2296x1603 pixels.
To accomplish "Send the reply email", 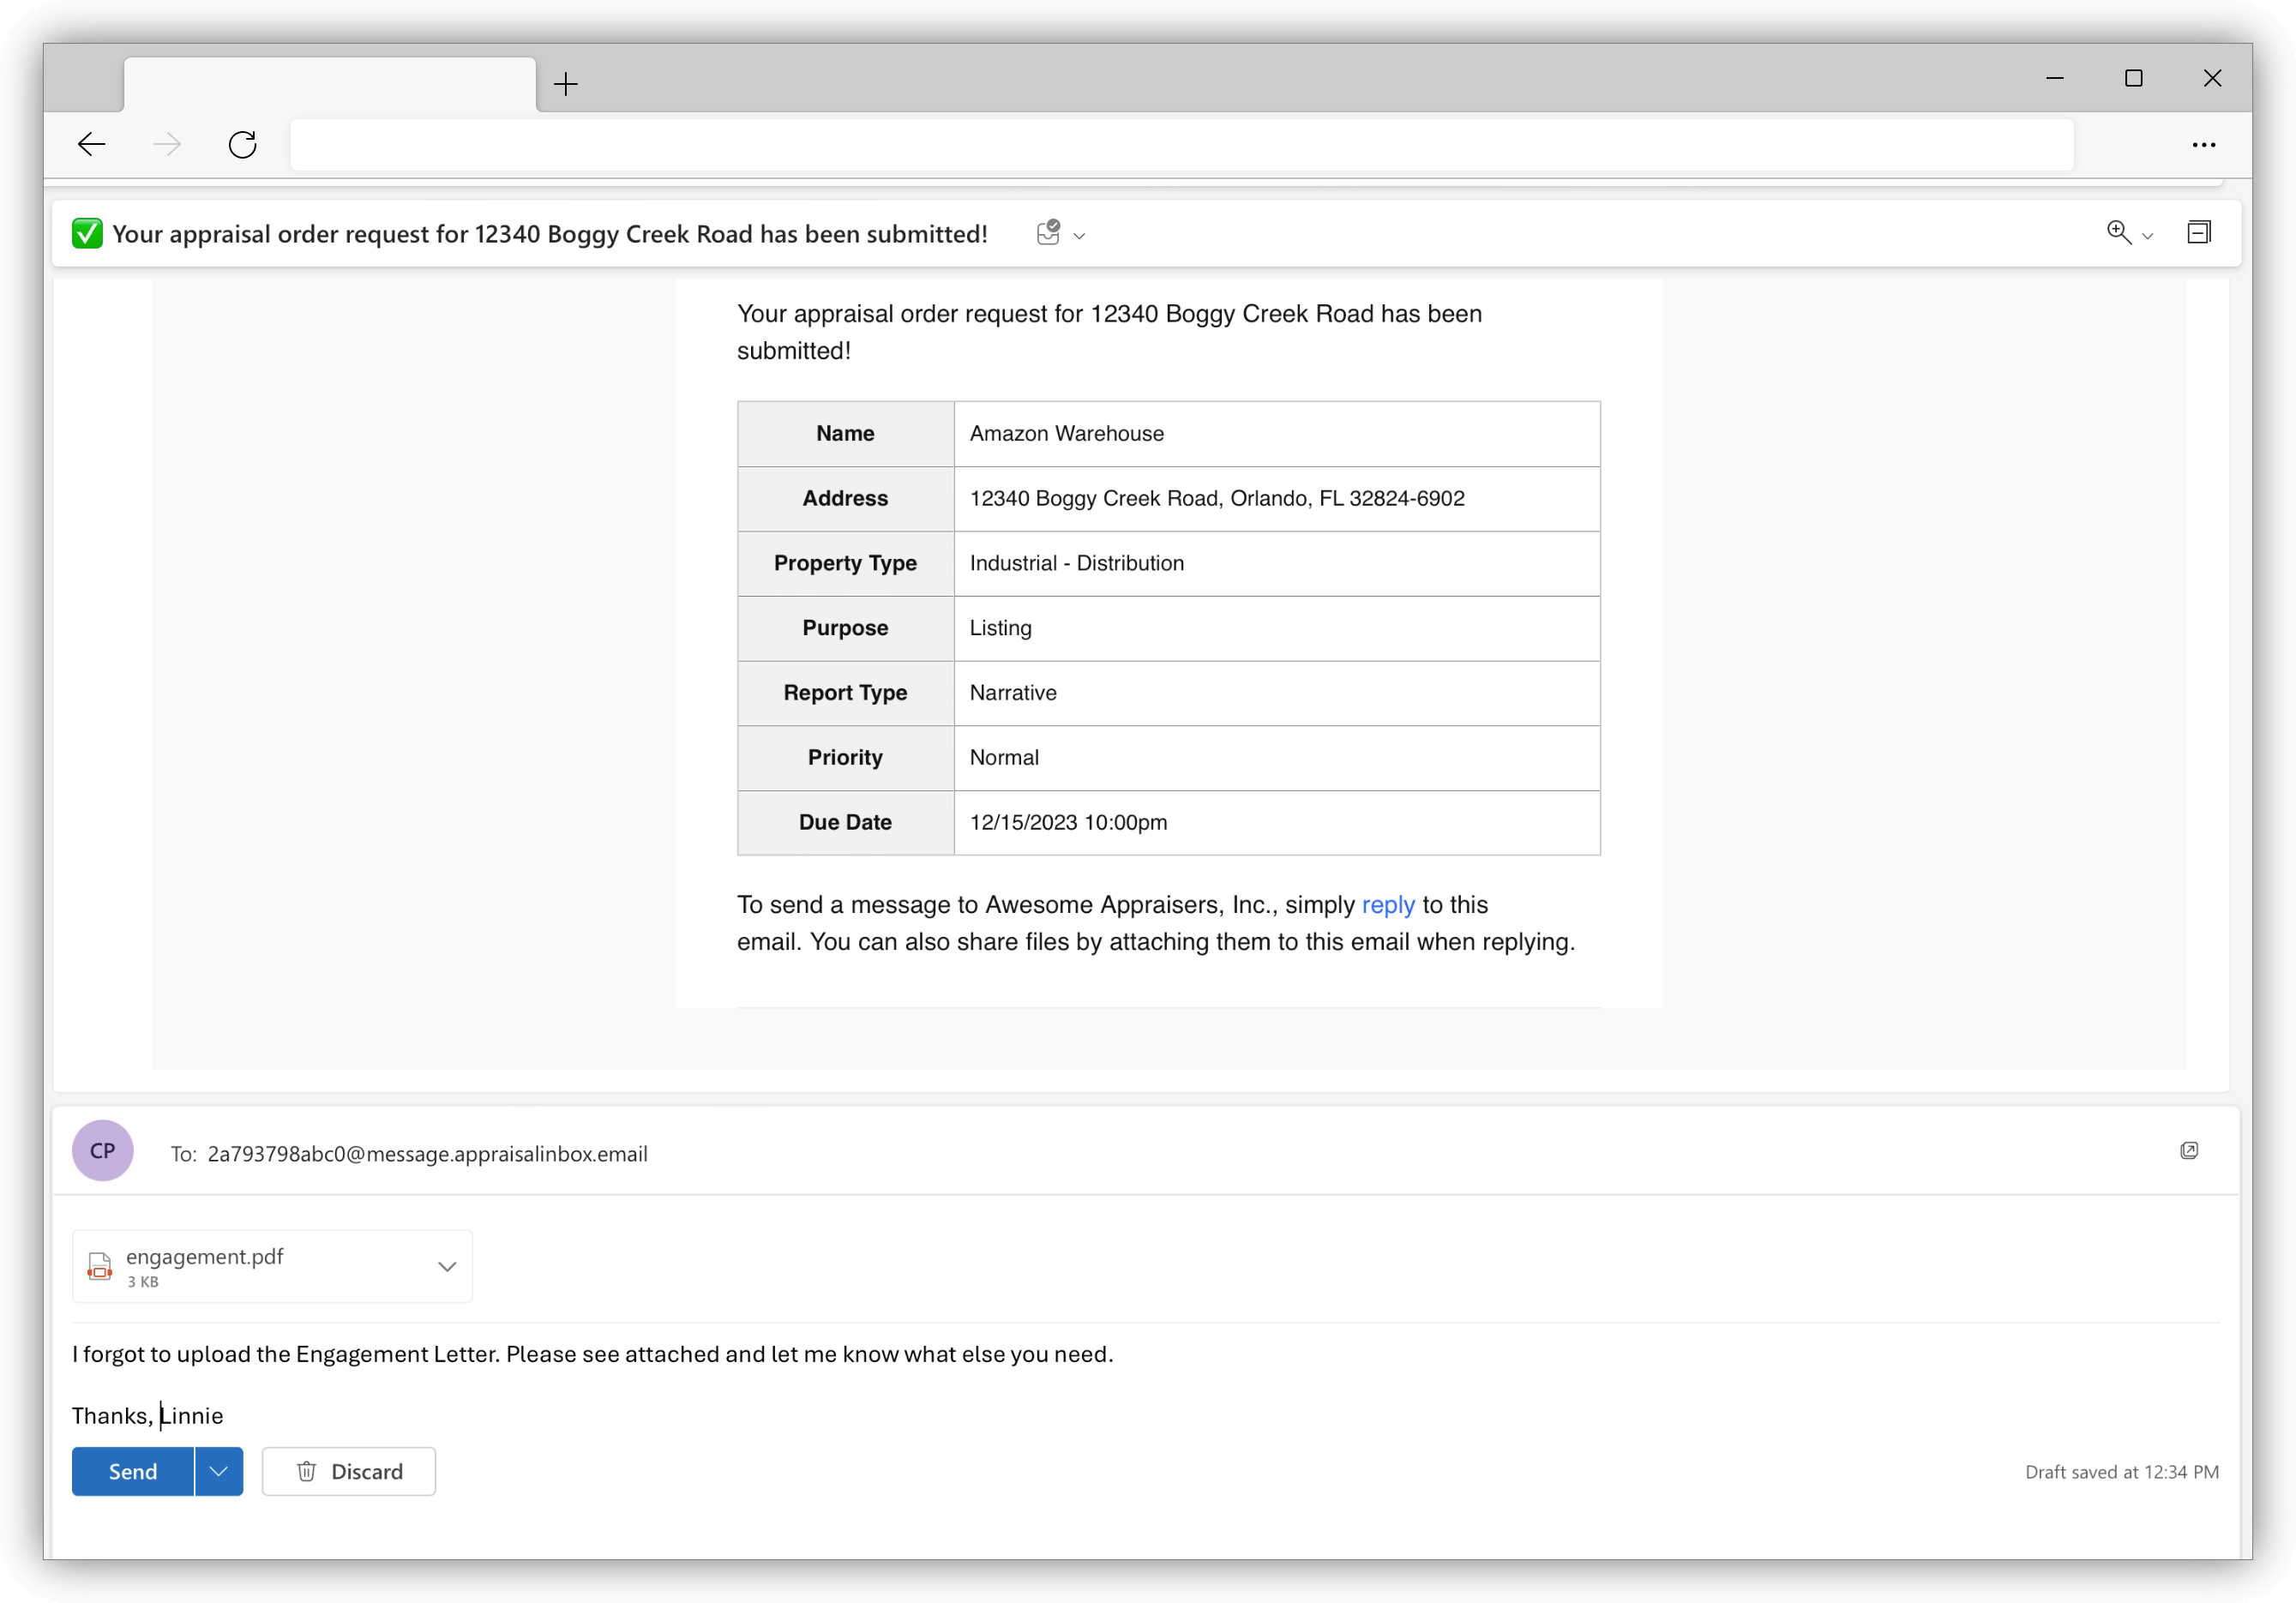I will [x=131, y=1471].
